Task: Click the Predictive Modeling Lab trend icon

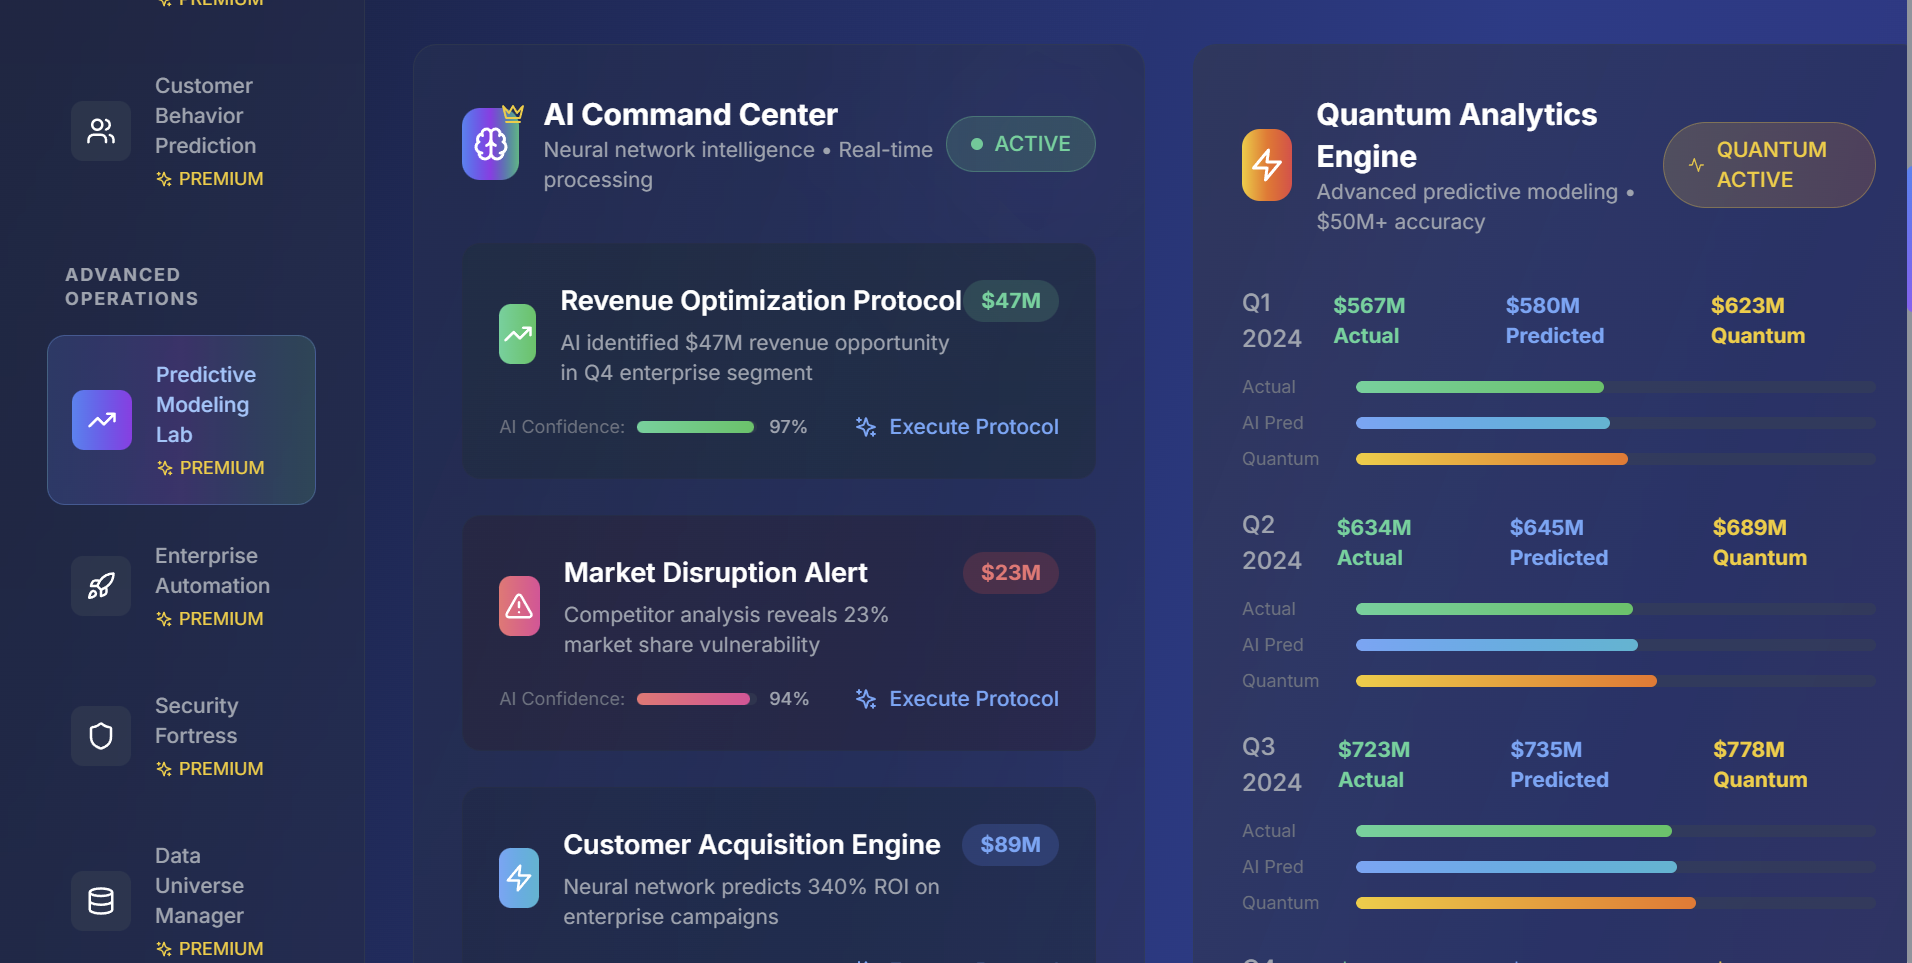Action: tap(102, 420)
